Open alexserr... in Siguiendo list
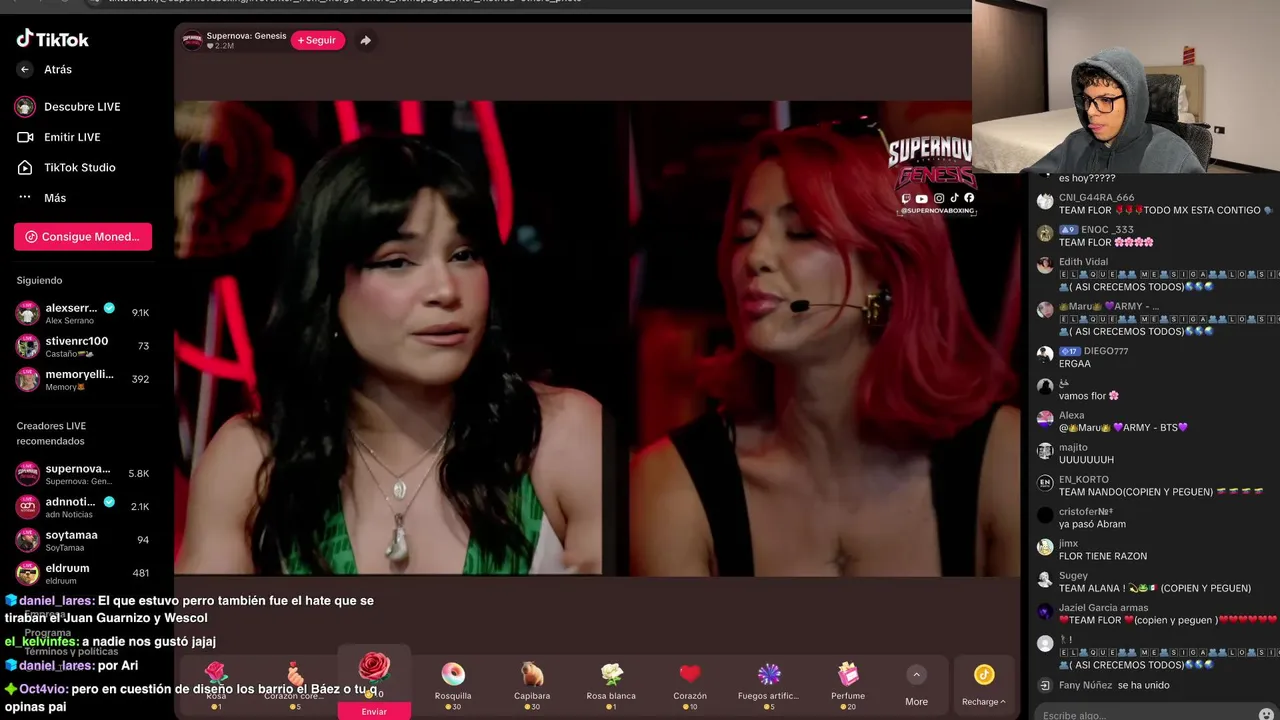This screenshot has height=720, width=1280. coord(83,313)
